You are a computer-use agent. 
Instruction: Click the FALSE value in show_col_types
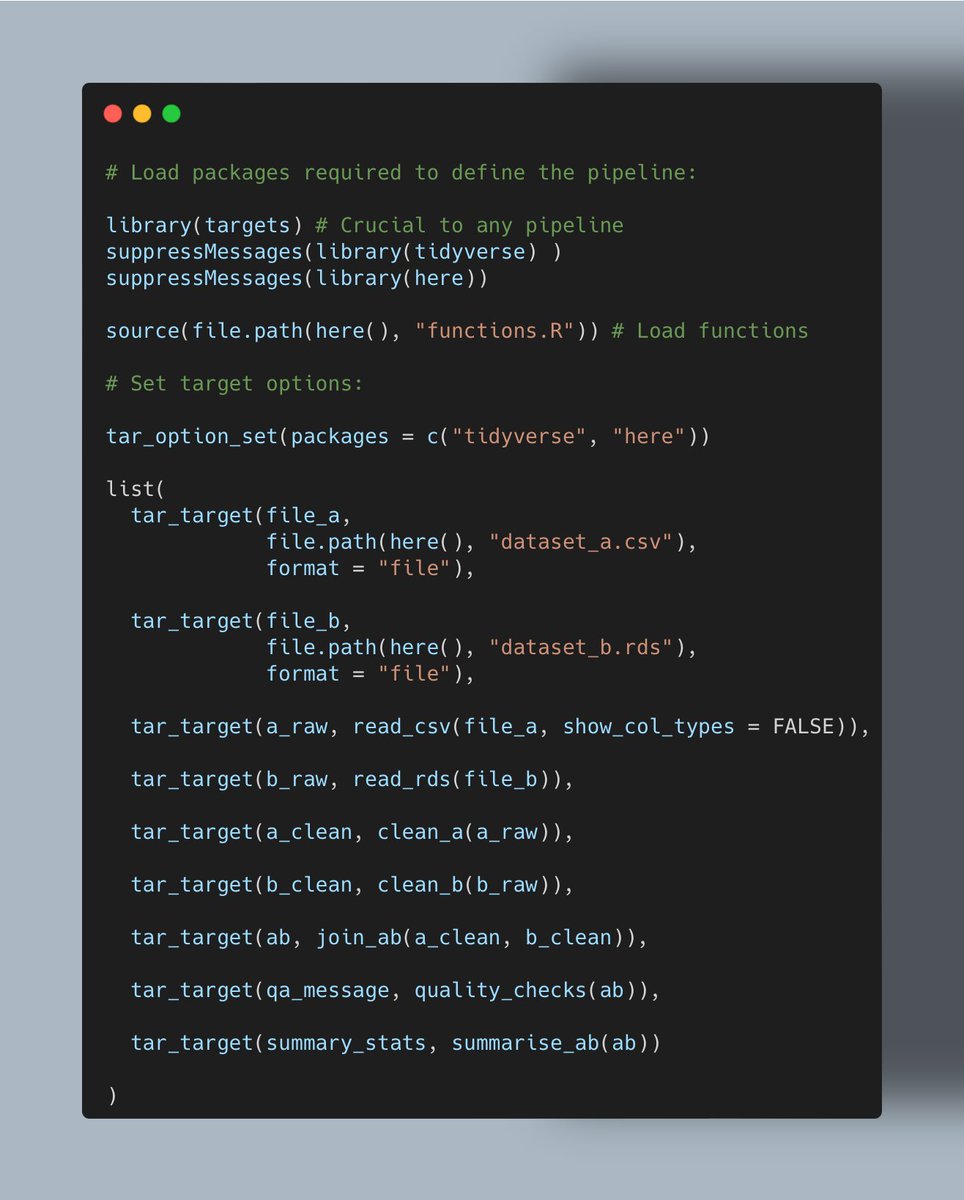click(803, 726)
